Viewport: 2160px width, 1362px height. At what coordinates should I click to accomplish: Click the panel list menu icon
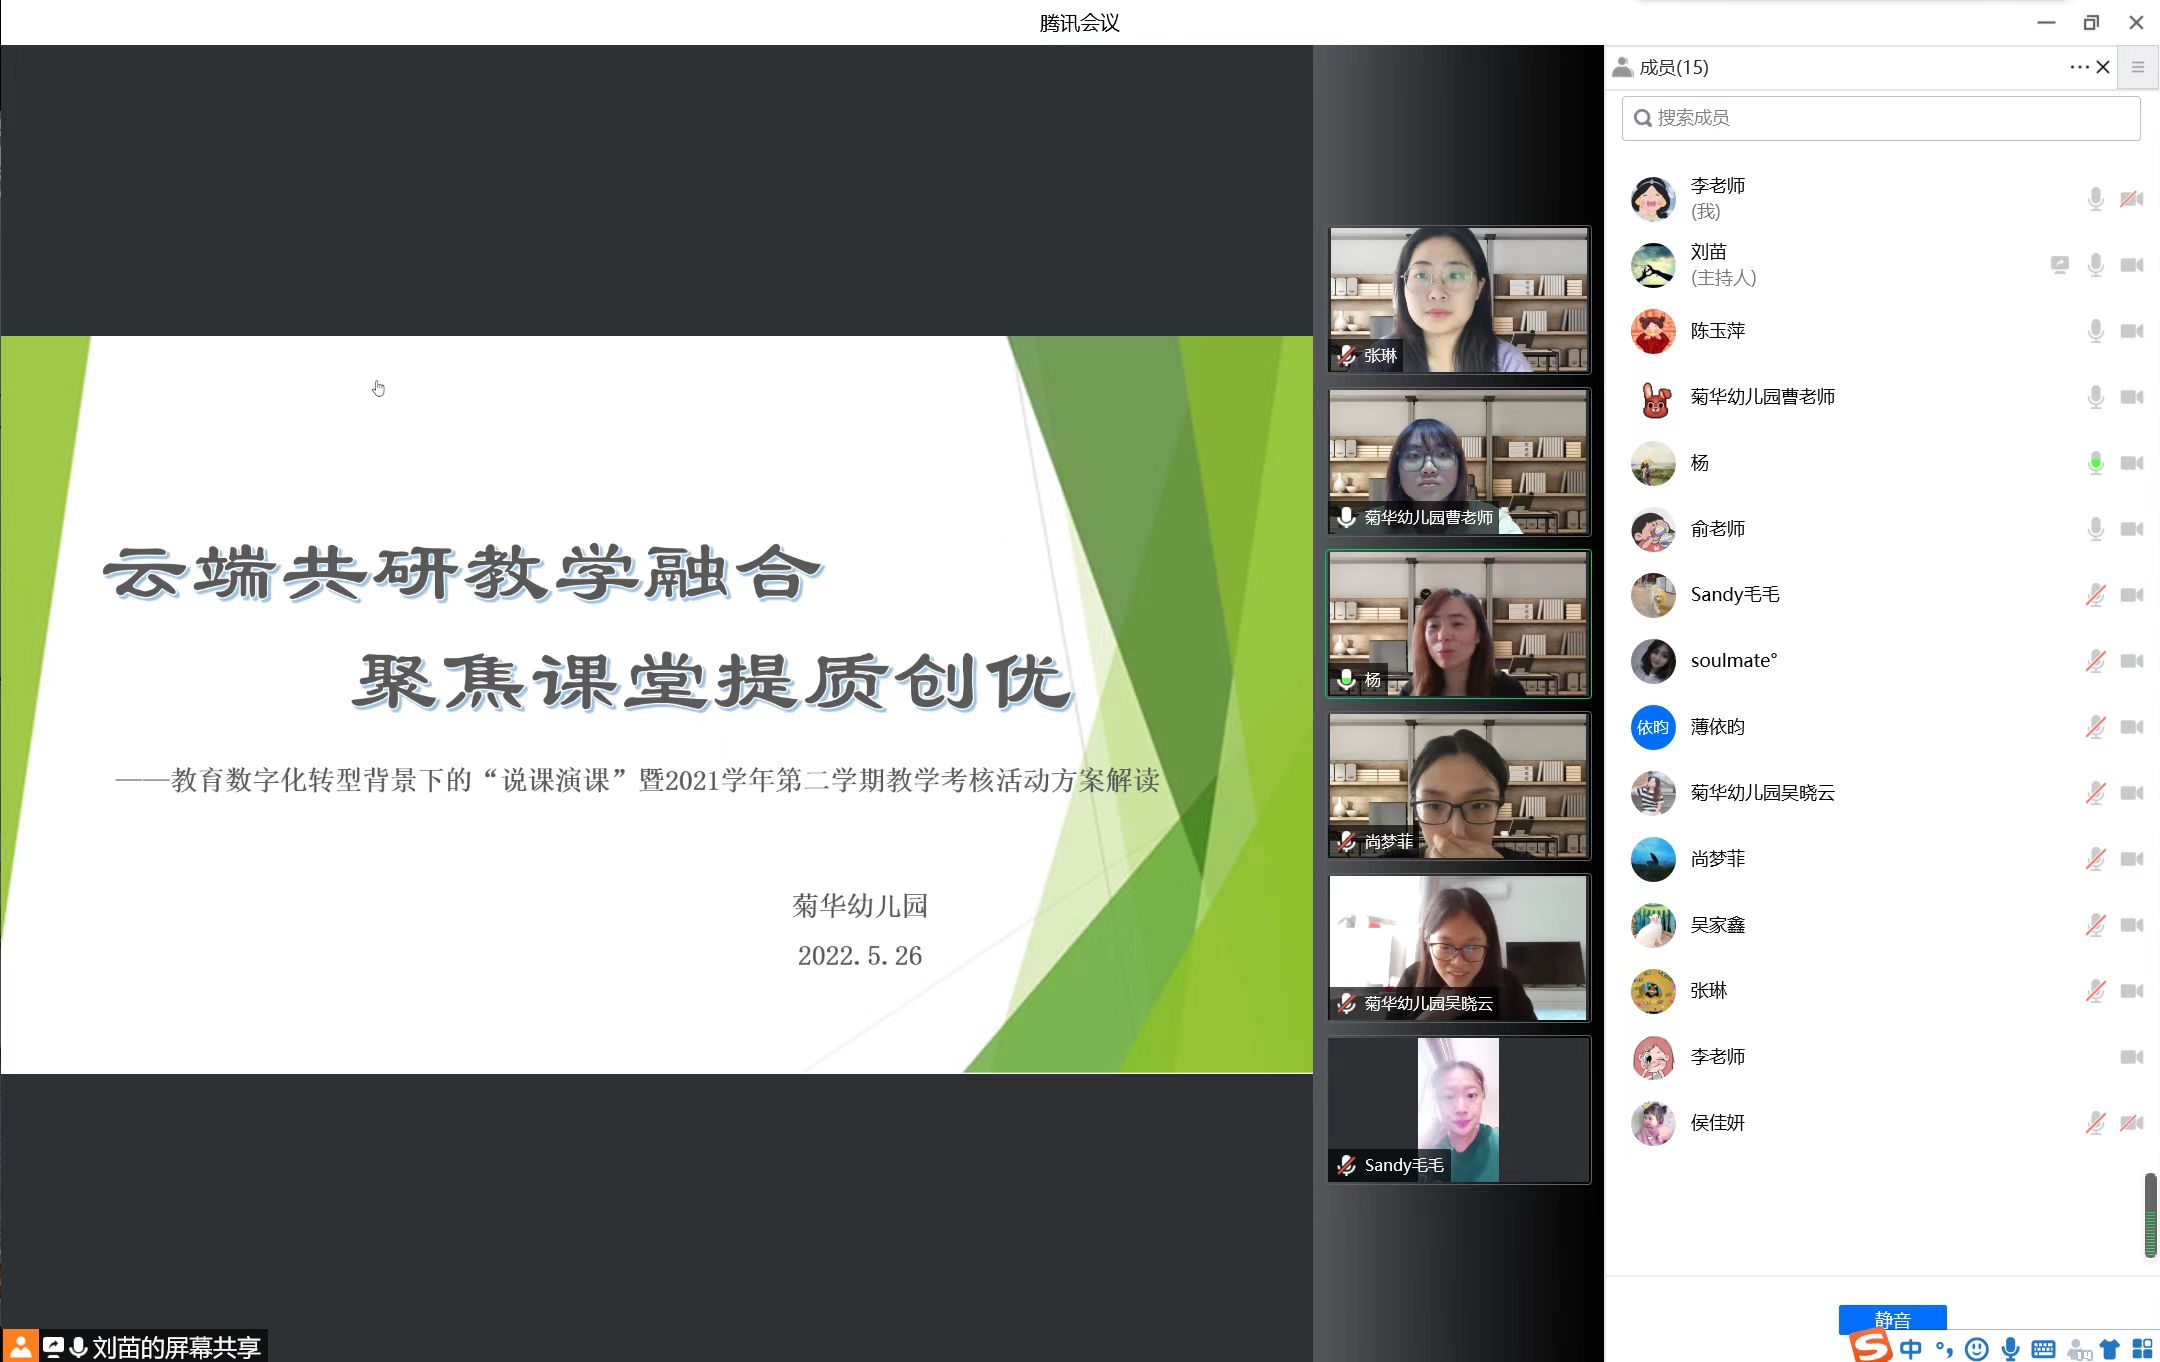[x=2138, y=67]
